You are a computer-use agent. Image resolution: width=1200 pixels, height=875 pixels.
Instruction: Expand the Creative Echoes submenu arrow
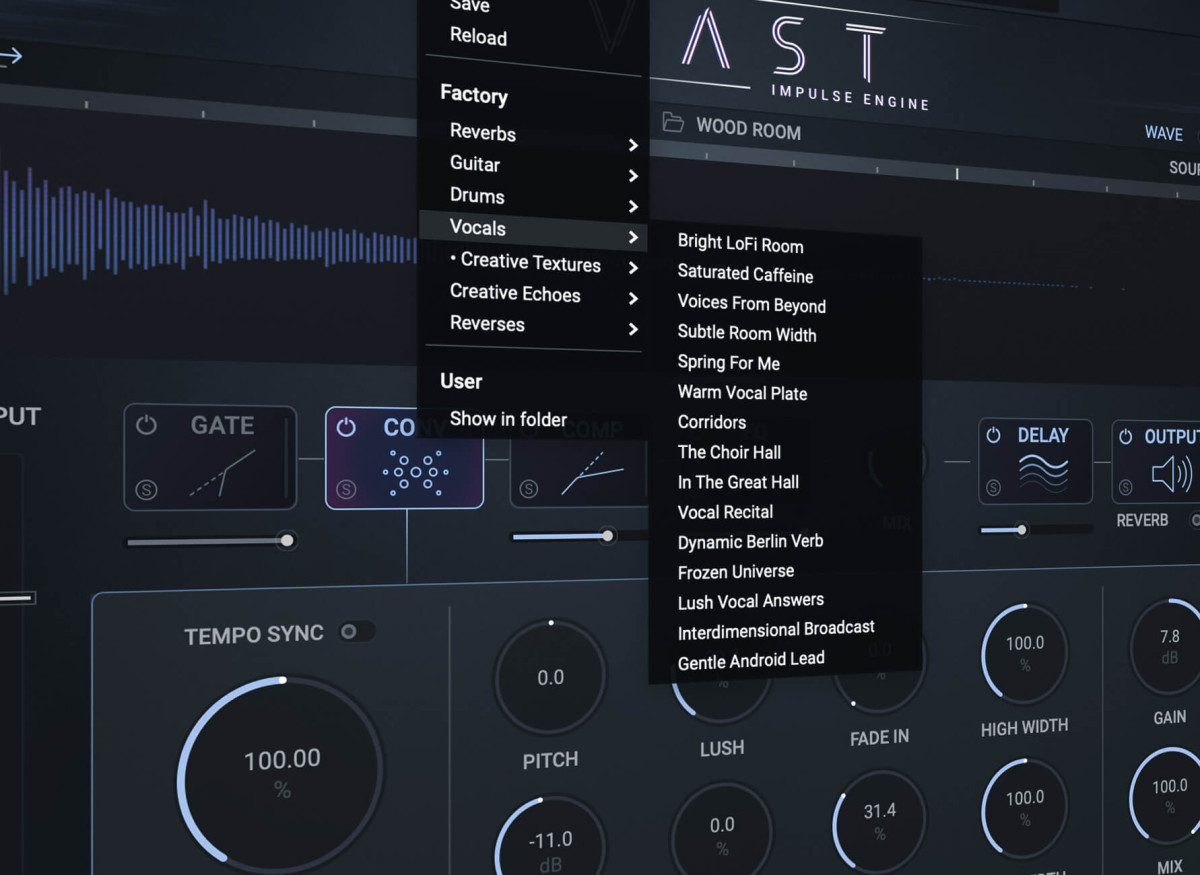coord(633,299)
